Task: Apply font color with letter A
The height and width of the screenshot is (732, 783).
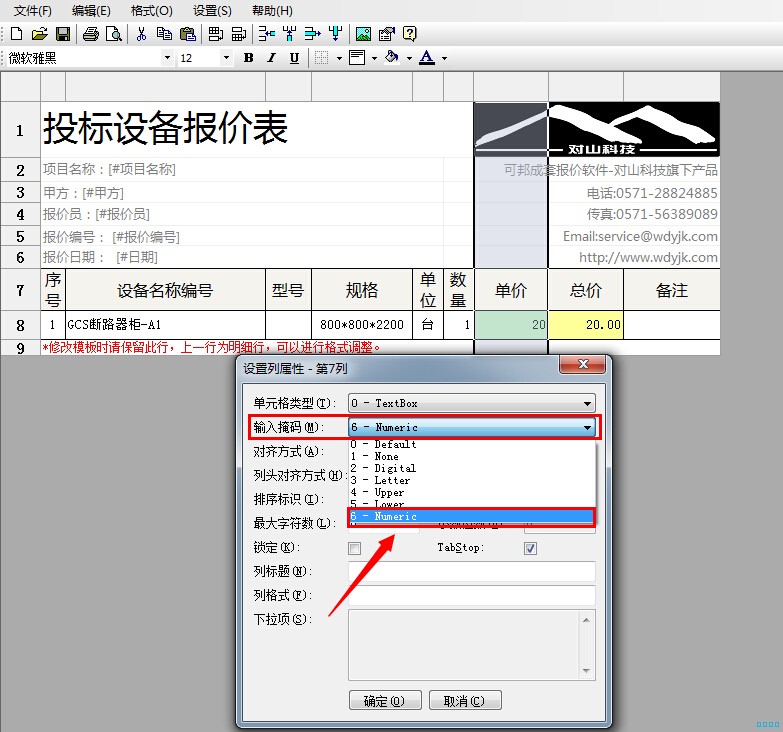Action: [427, 58]
